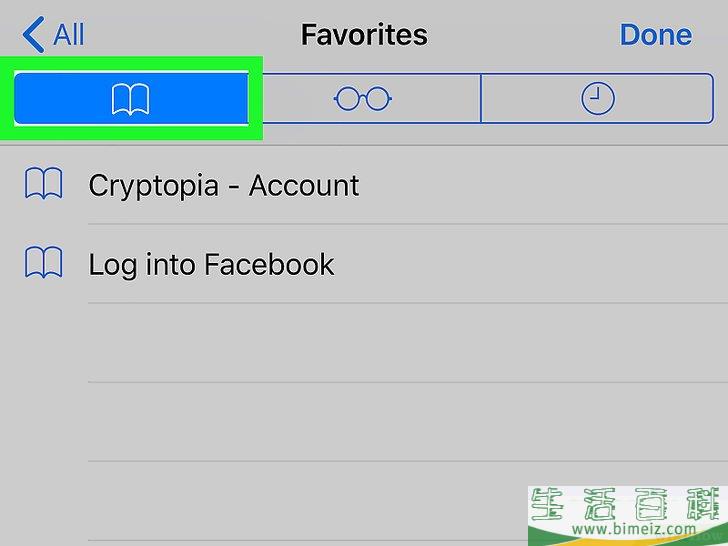This screenshot has height=546, width=728.
Task: Tap book icon beside Log into Facebook
Action: 43,262
